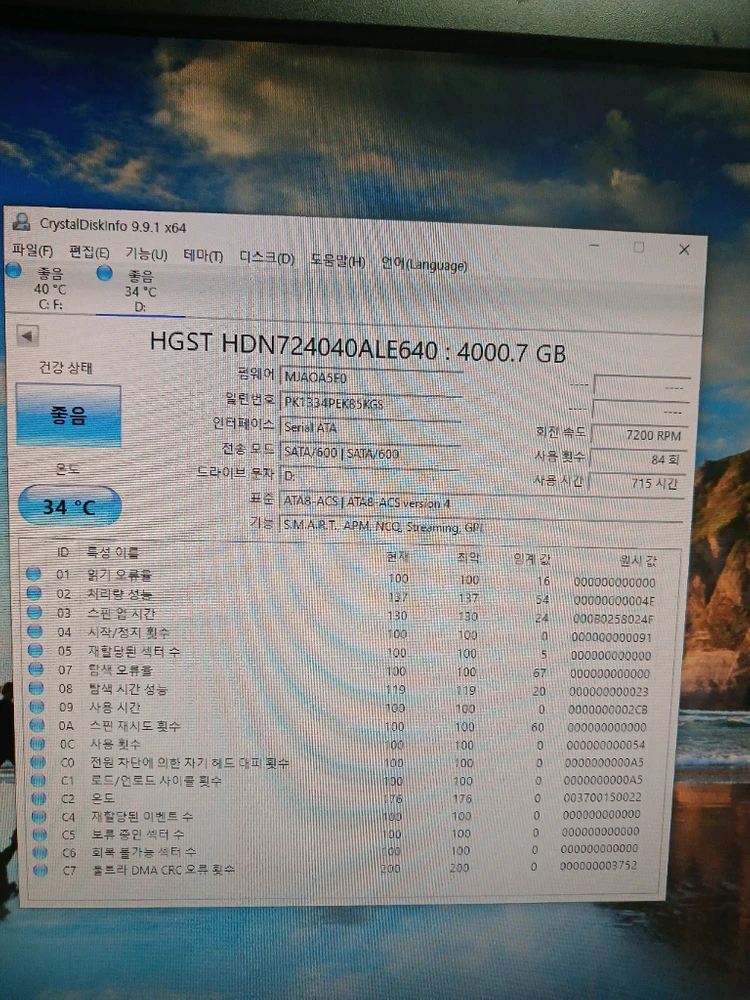Select attribute name 울트라 DMA CRC 오류 횟수
750x1000 pixels.
(x=163, y=869)
